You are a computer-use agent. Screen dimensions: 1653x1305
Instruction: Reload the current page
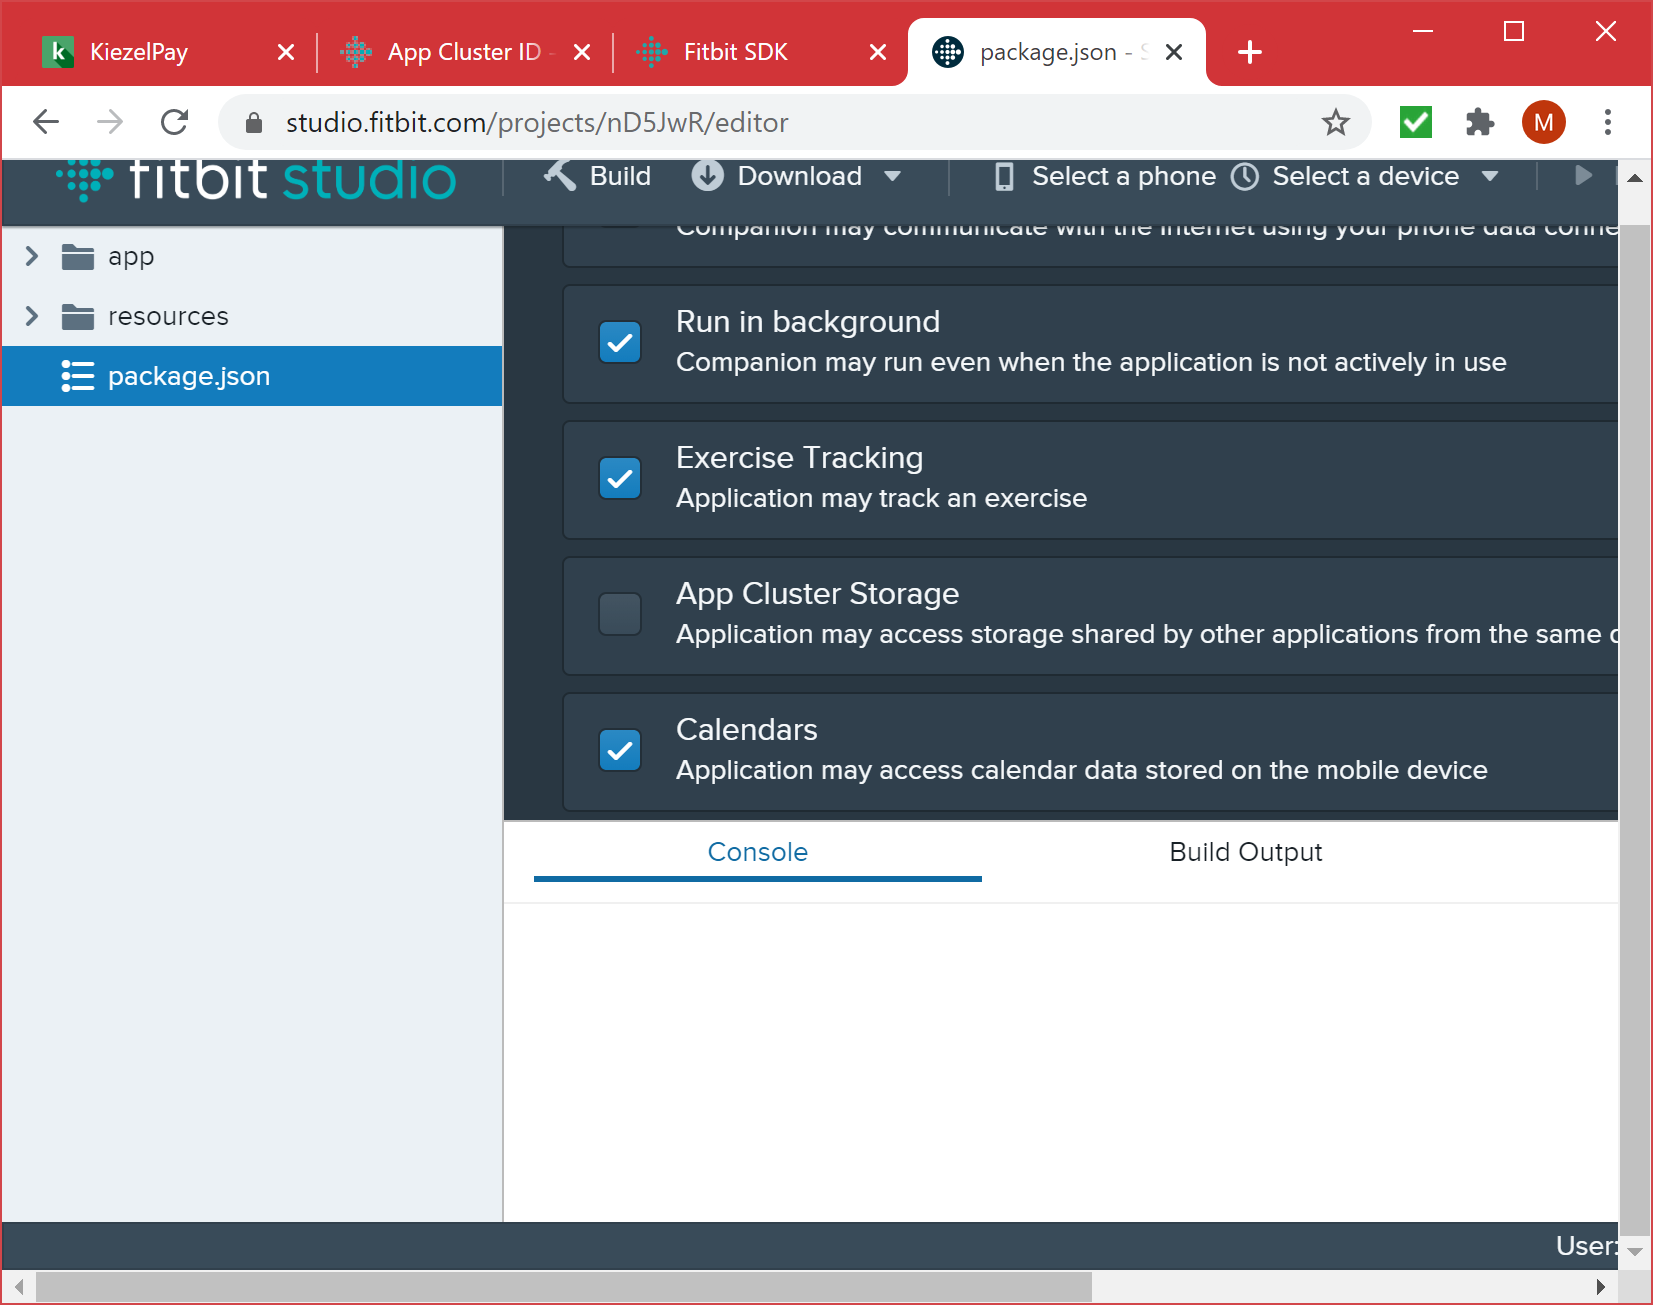click(174, 122)
